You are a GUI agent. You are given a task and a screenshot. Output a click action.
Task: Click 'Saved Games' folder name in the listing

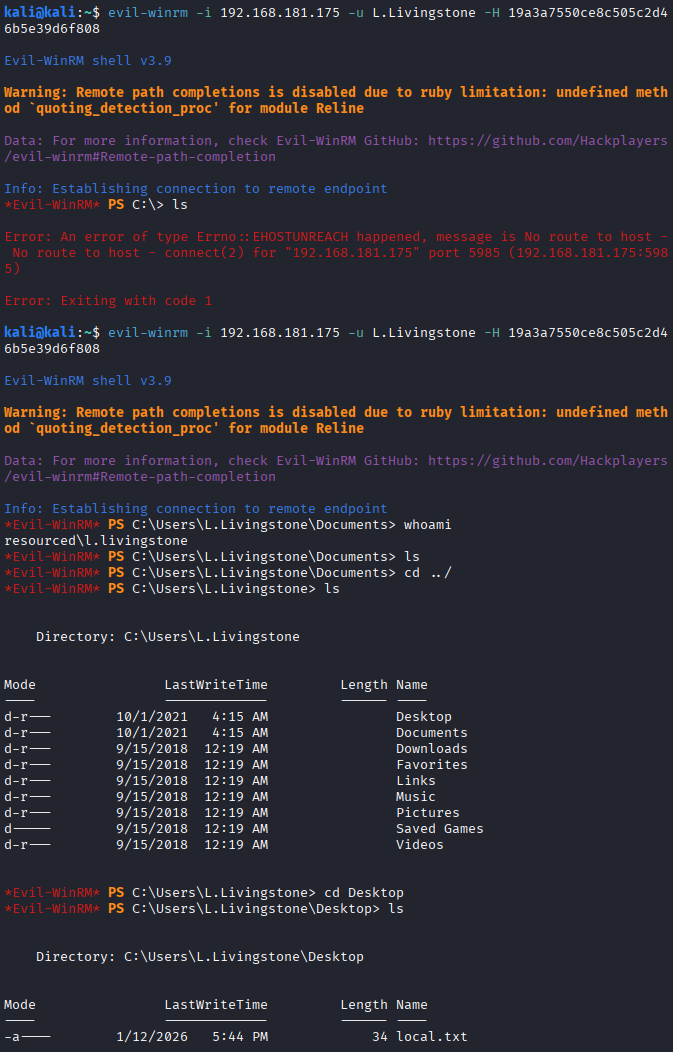[x=439, y=829]
